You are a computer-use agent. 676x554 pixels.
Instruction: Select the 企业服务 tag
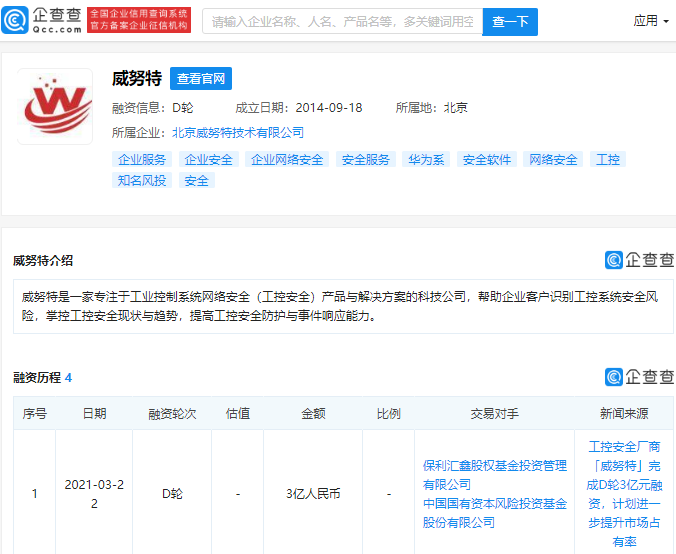click(142, 160)
